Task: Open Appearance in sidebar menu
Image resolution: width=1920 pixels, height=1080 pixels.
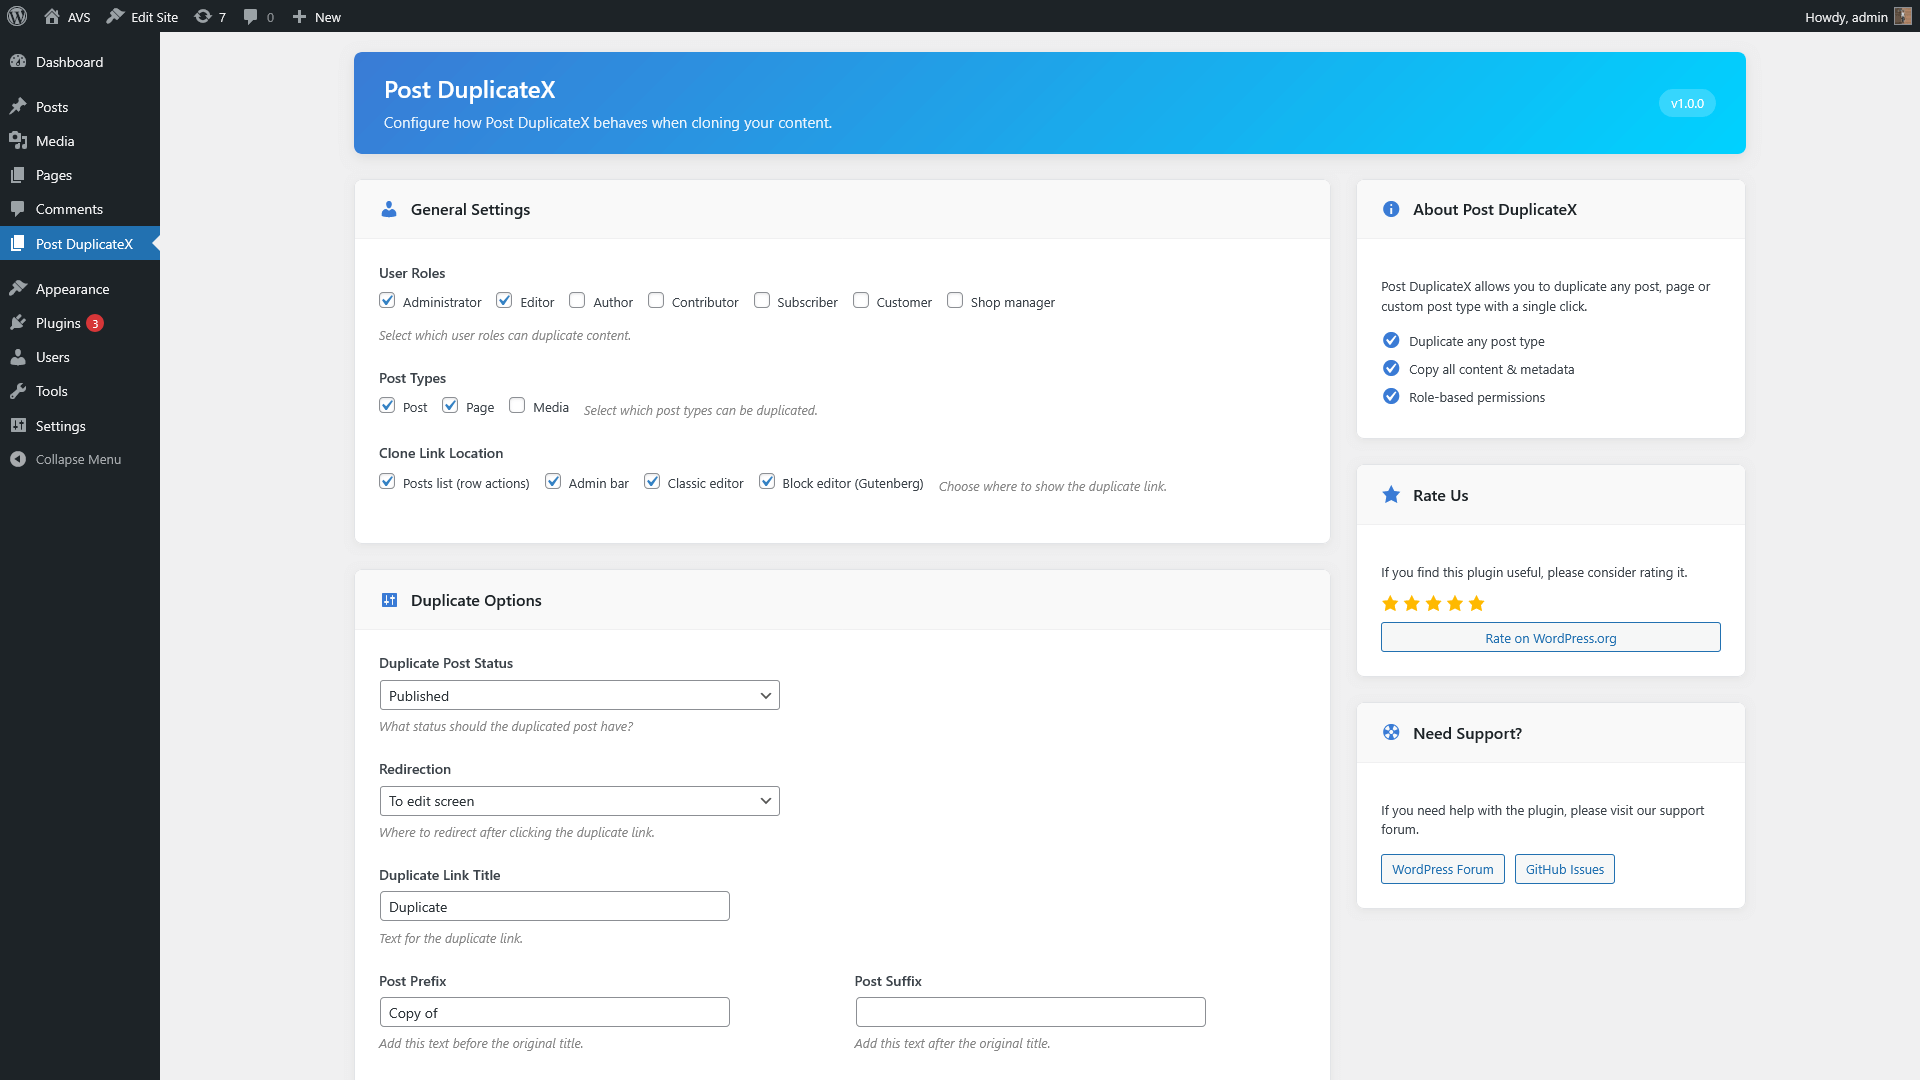Action: [80, 289]
